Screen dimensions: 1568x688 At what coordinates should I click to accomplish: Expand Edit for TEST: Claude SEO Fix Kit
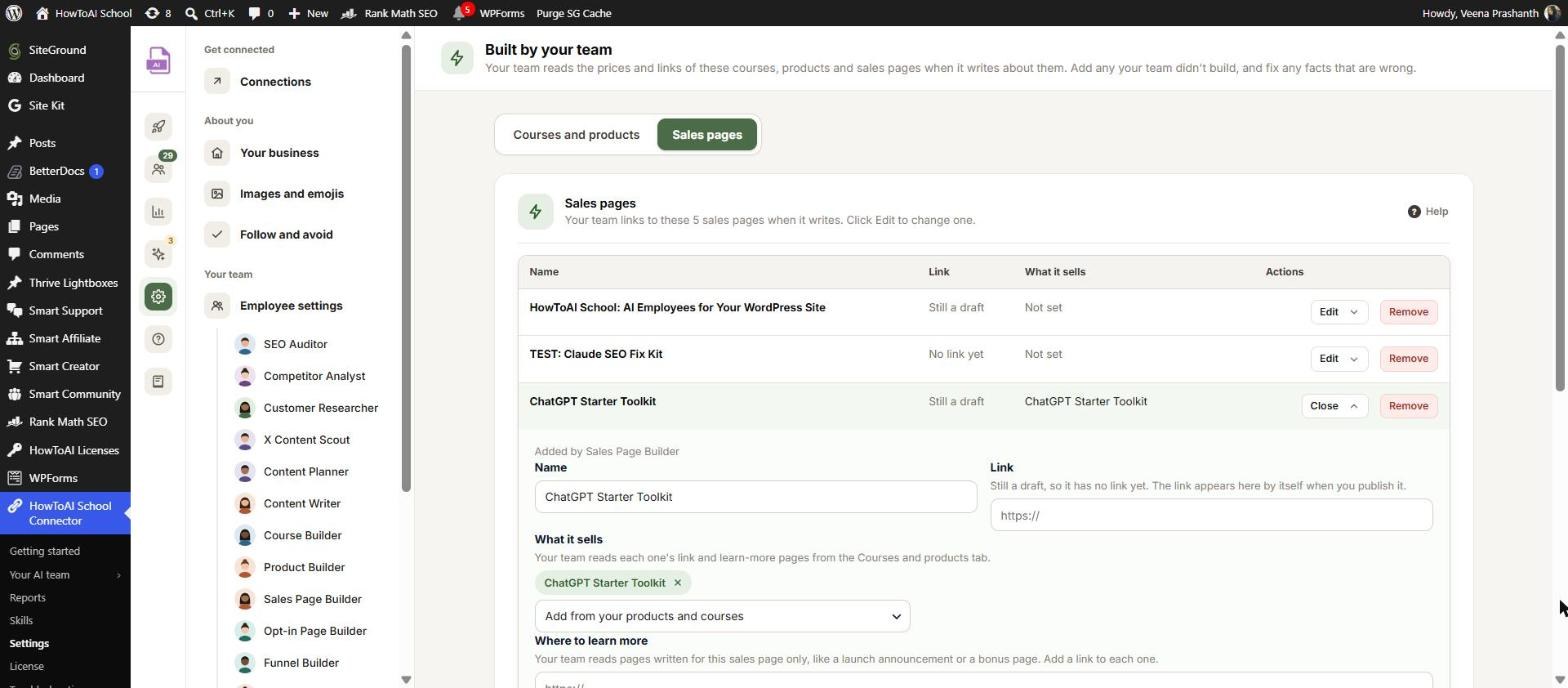(1338, 359)
